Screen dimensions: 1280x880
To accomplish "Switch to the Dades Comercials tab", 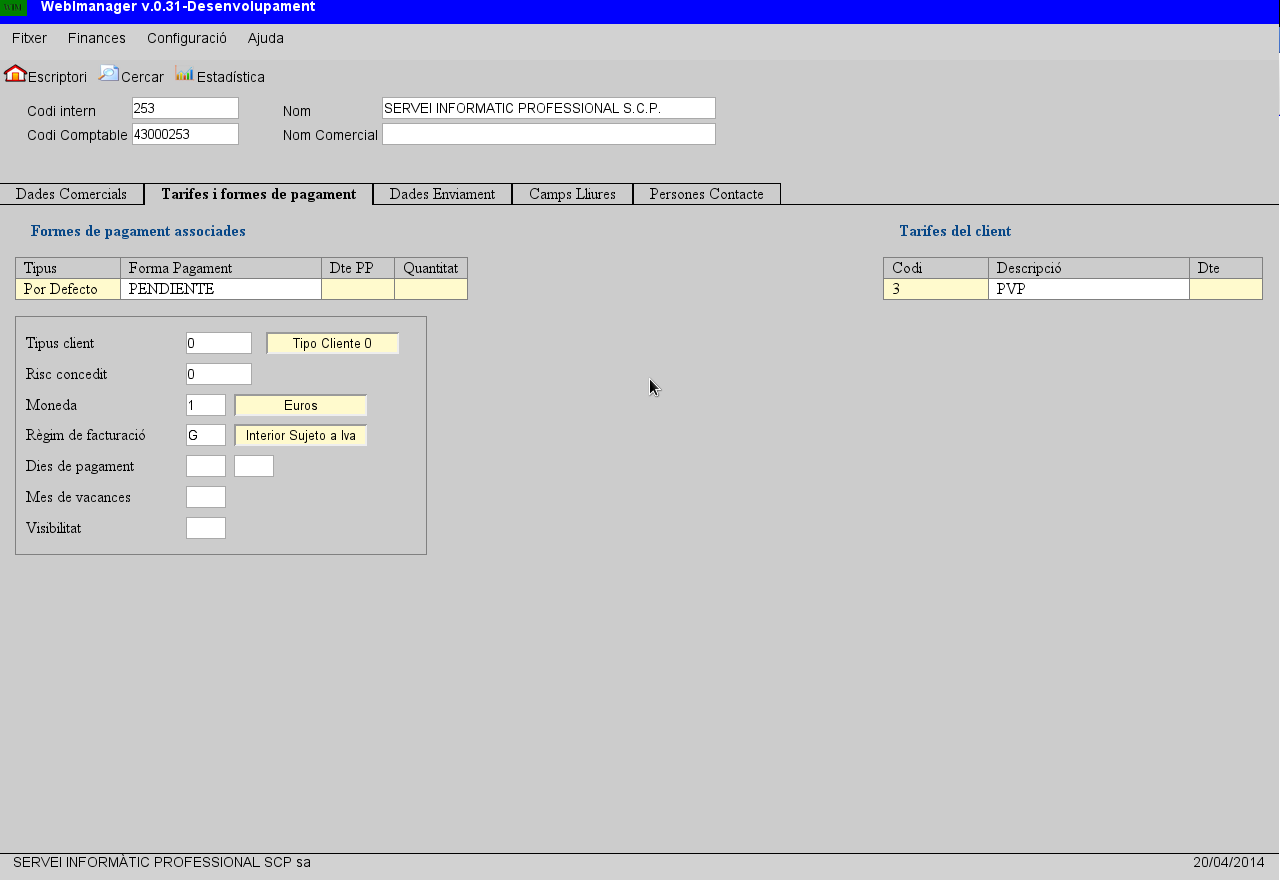I will coord(71,193).
